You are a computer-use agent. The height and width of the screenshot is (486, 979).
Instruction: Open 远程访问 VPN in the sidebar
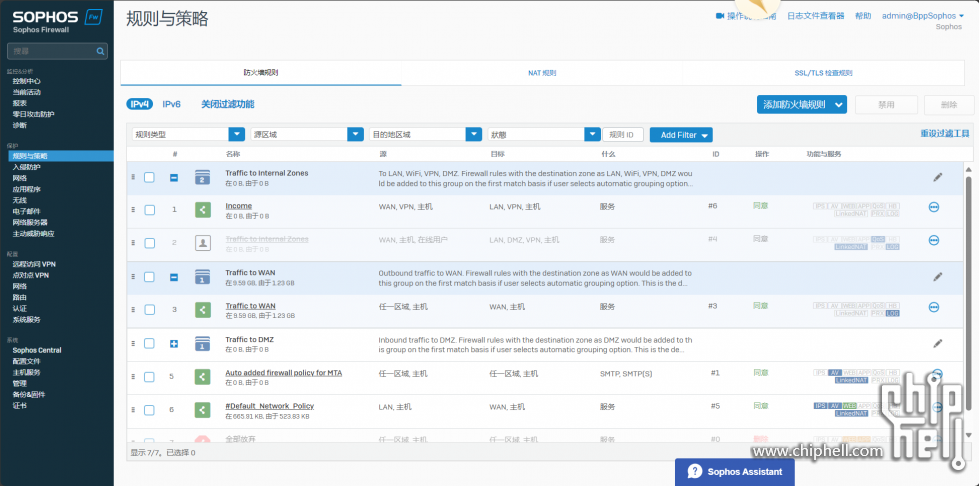(x=34, y=264)
